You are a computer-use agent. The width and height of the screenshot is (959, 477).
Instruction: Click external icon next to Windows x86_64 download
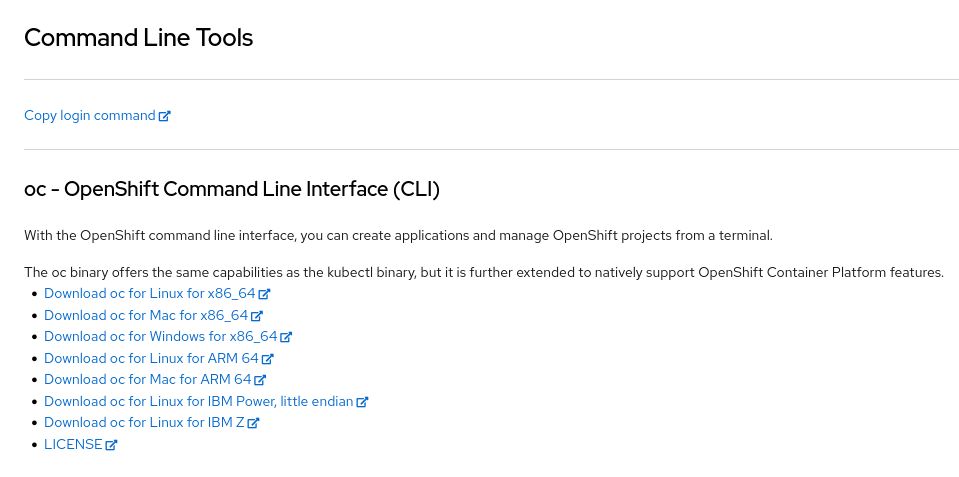click(x=286, y=337)
